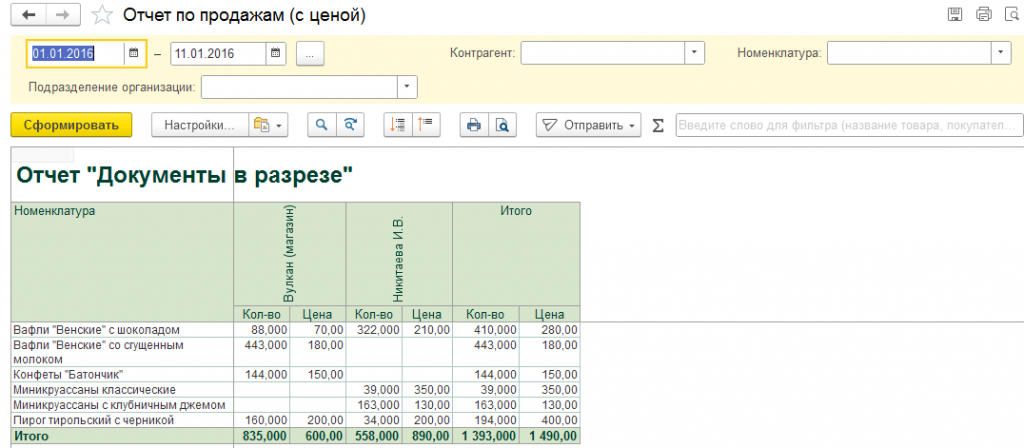Open Настройки... settings button

198,125
